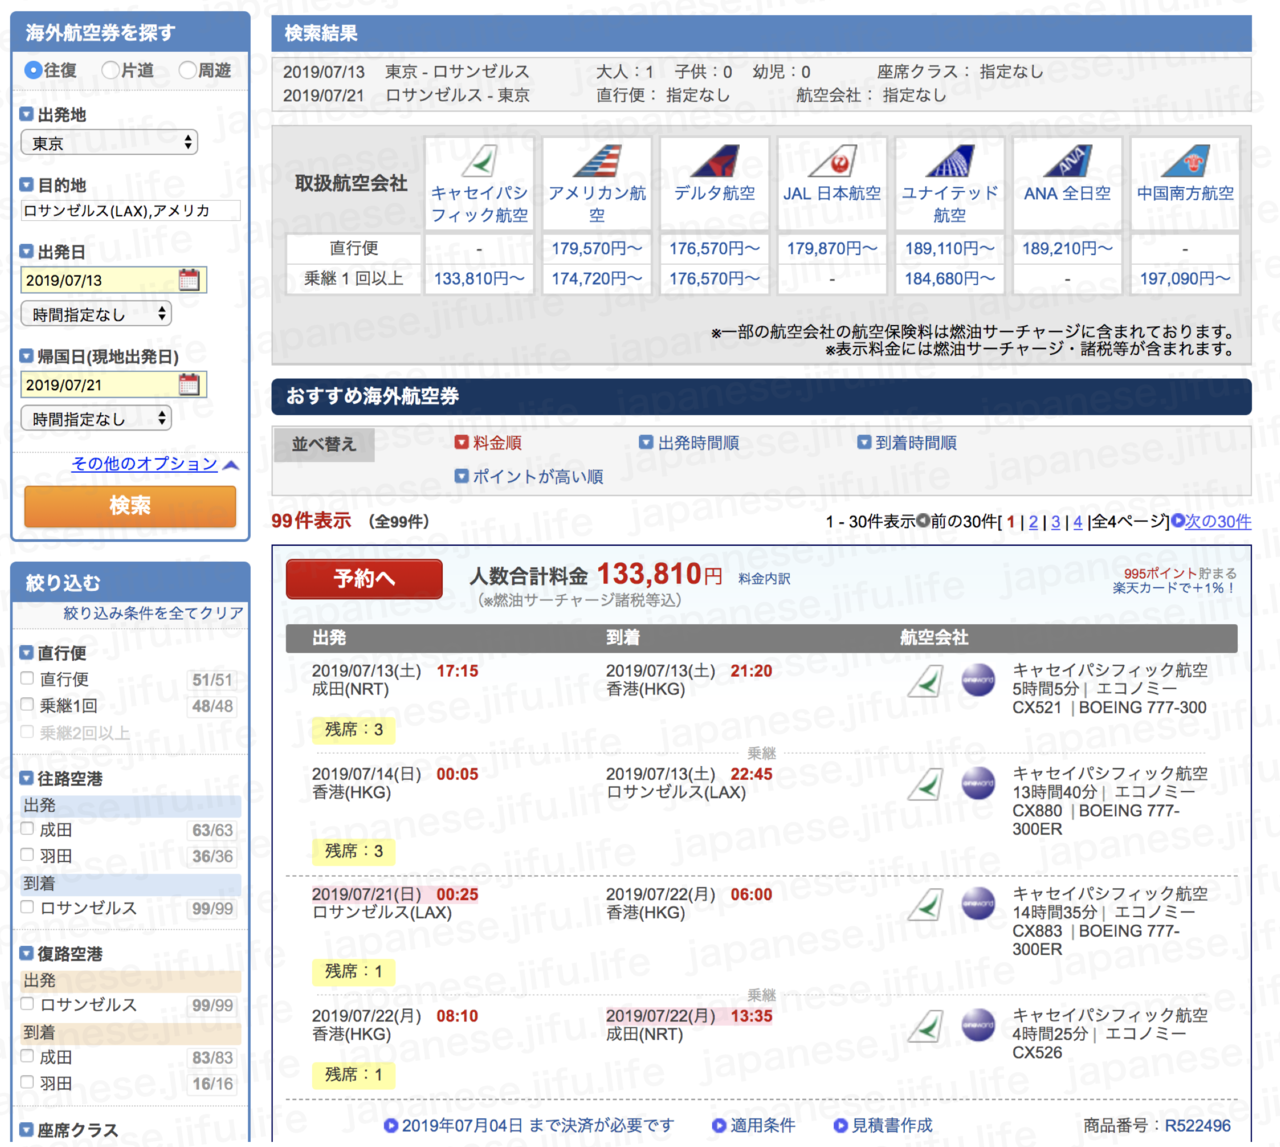This screenshot has width=1280, height=1147.
Task: Click ANA 189,210円 direct fare
Action: click(x=1067, y=248)
